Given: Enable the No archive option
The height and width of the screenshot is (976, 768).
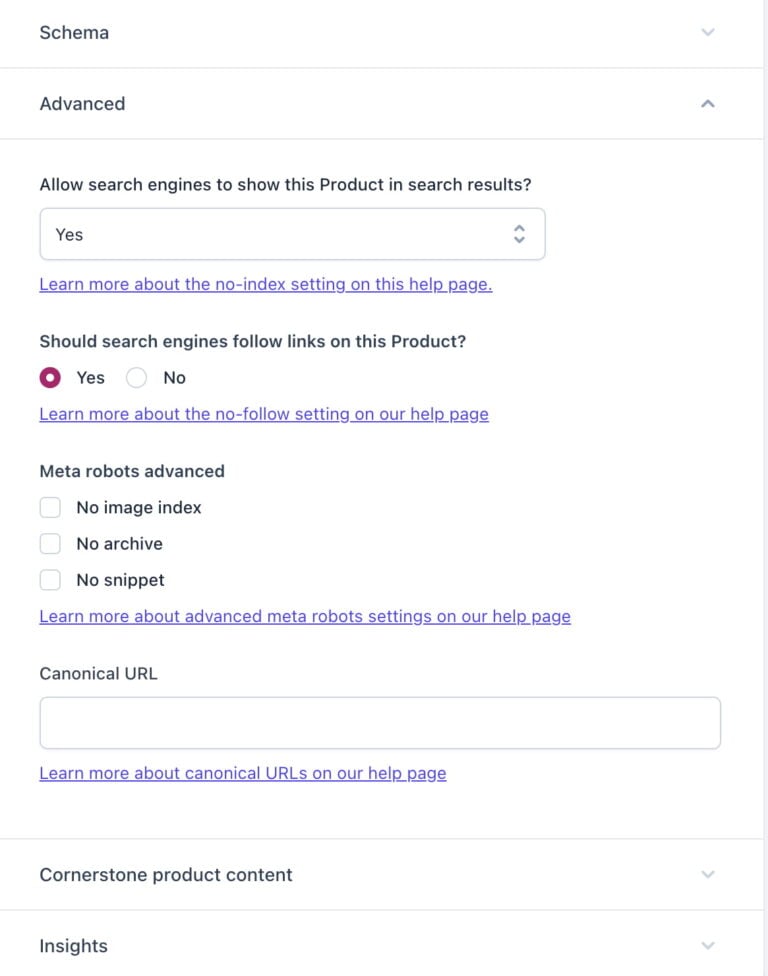Looking at the screenshot, I should [50, 543].
